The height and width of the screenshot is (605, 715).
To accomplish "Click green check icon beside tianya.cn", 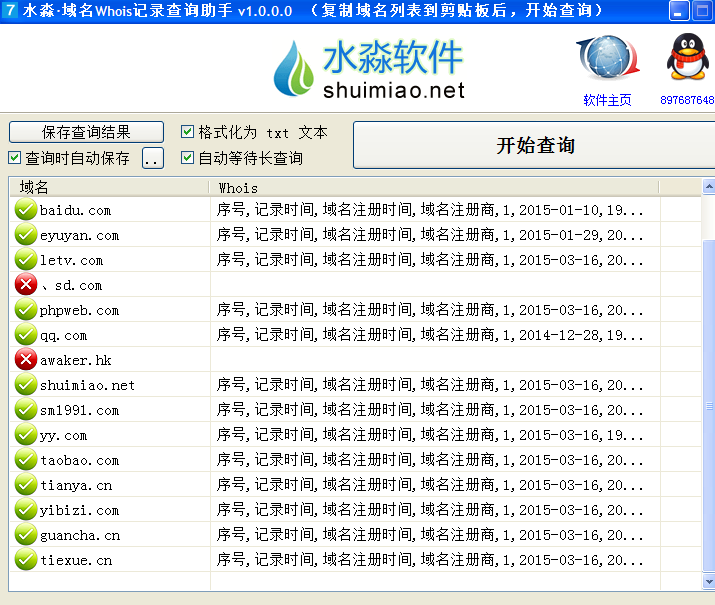I will click(x=26, y=484).
